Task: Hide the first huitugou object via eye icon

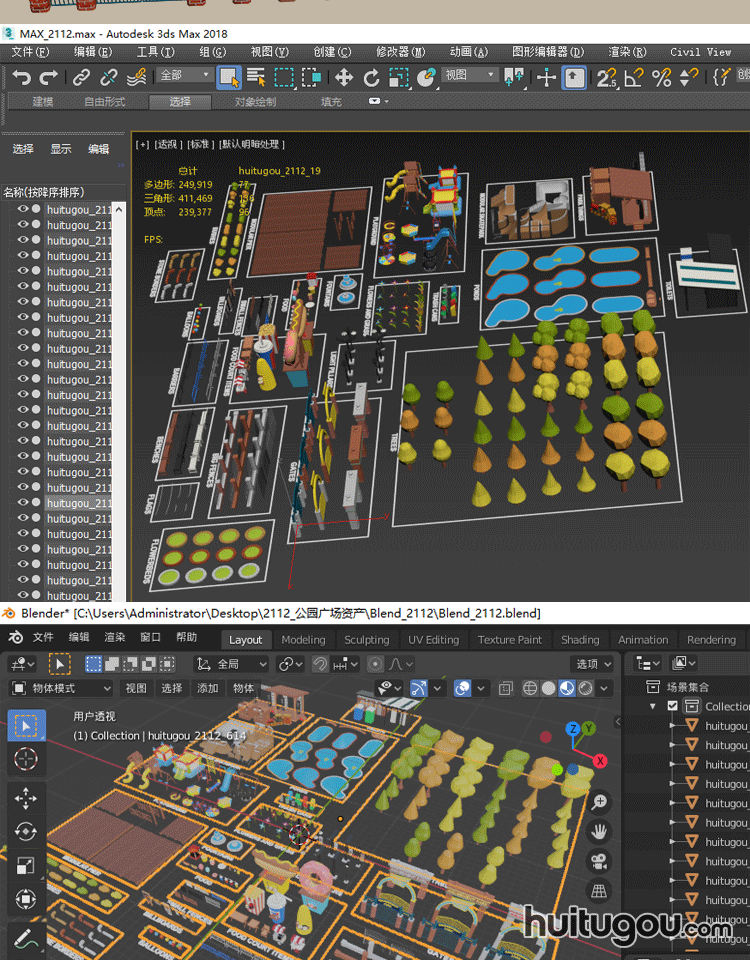Action: click(x=23, y=210)
